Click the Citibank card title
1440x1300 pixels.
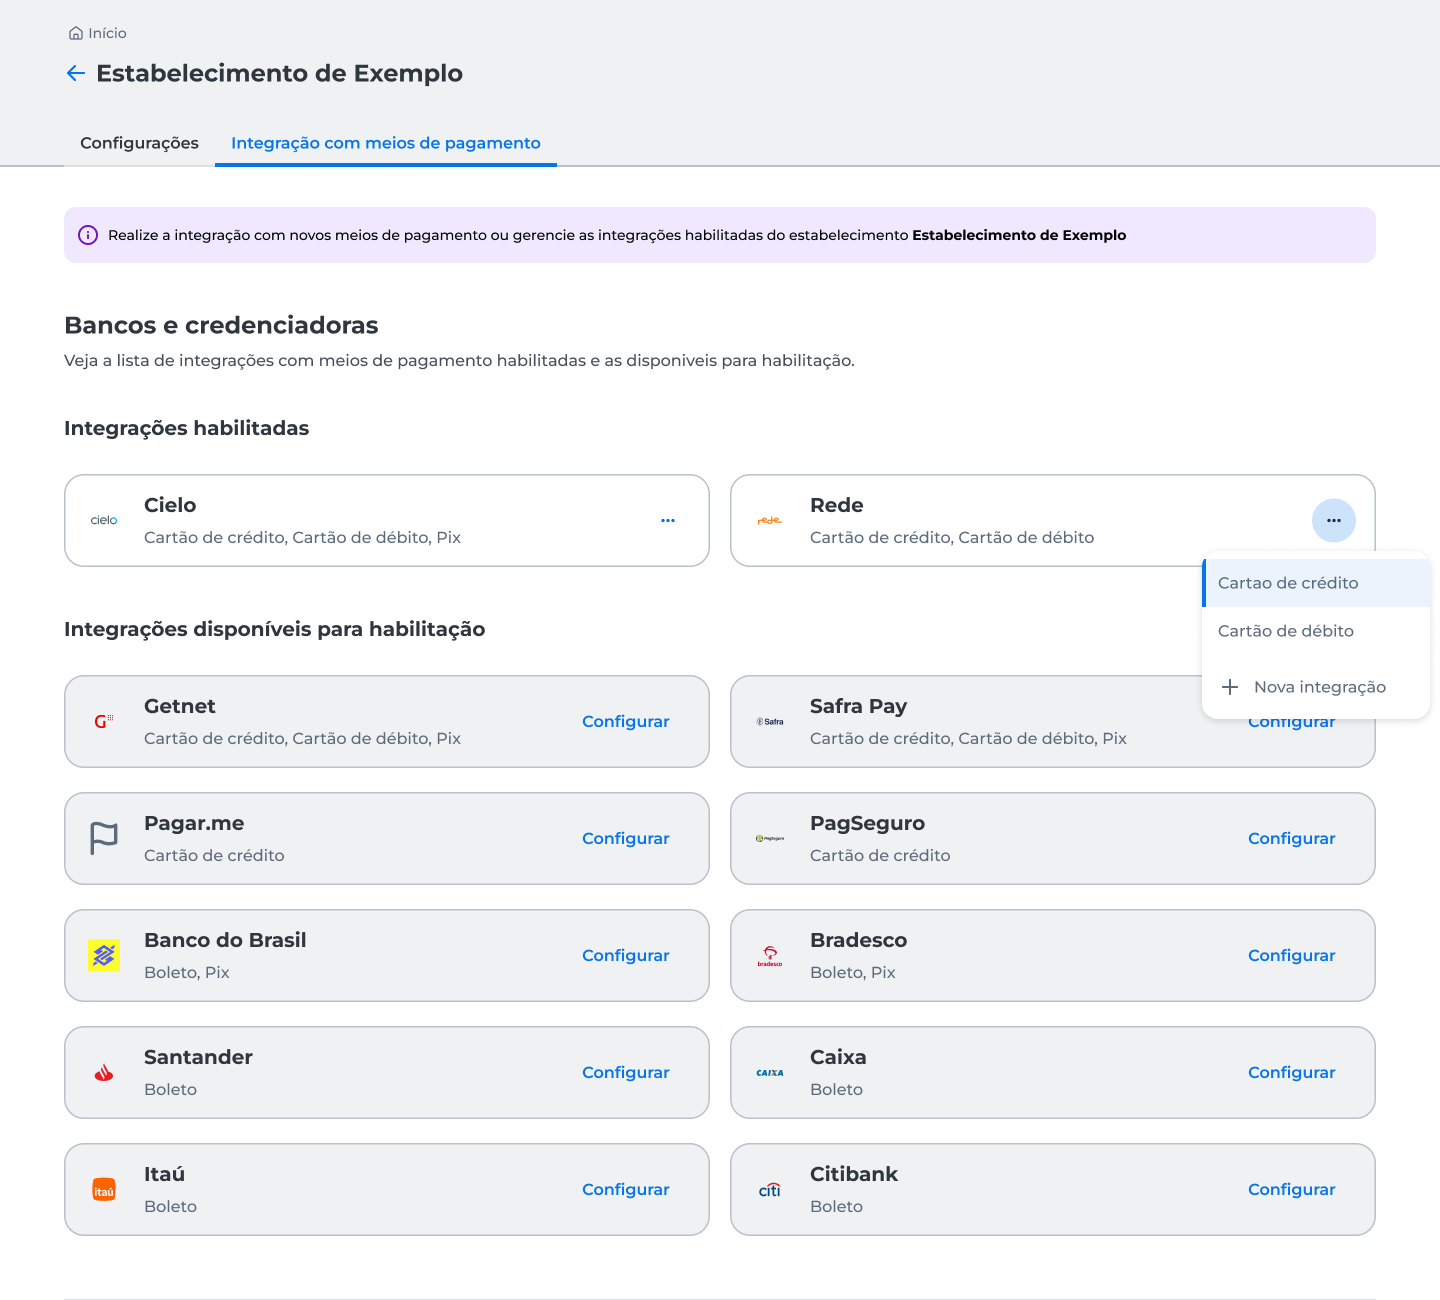click(x=854, y=1174)
